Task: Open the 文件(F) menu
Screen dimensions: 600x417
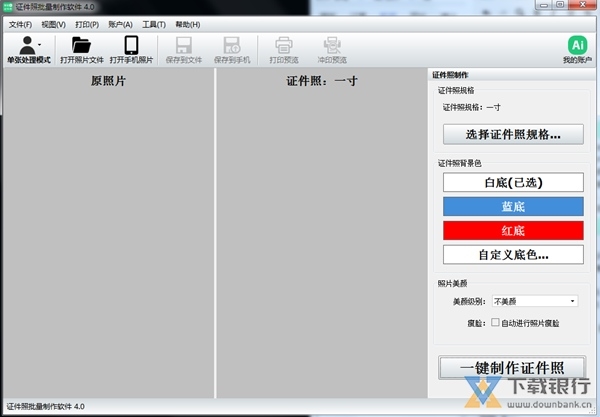Action: tap(20, 25)
